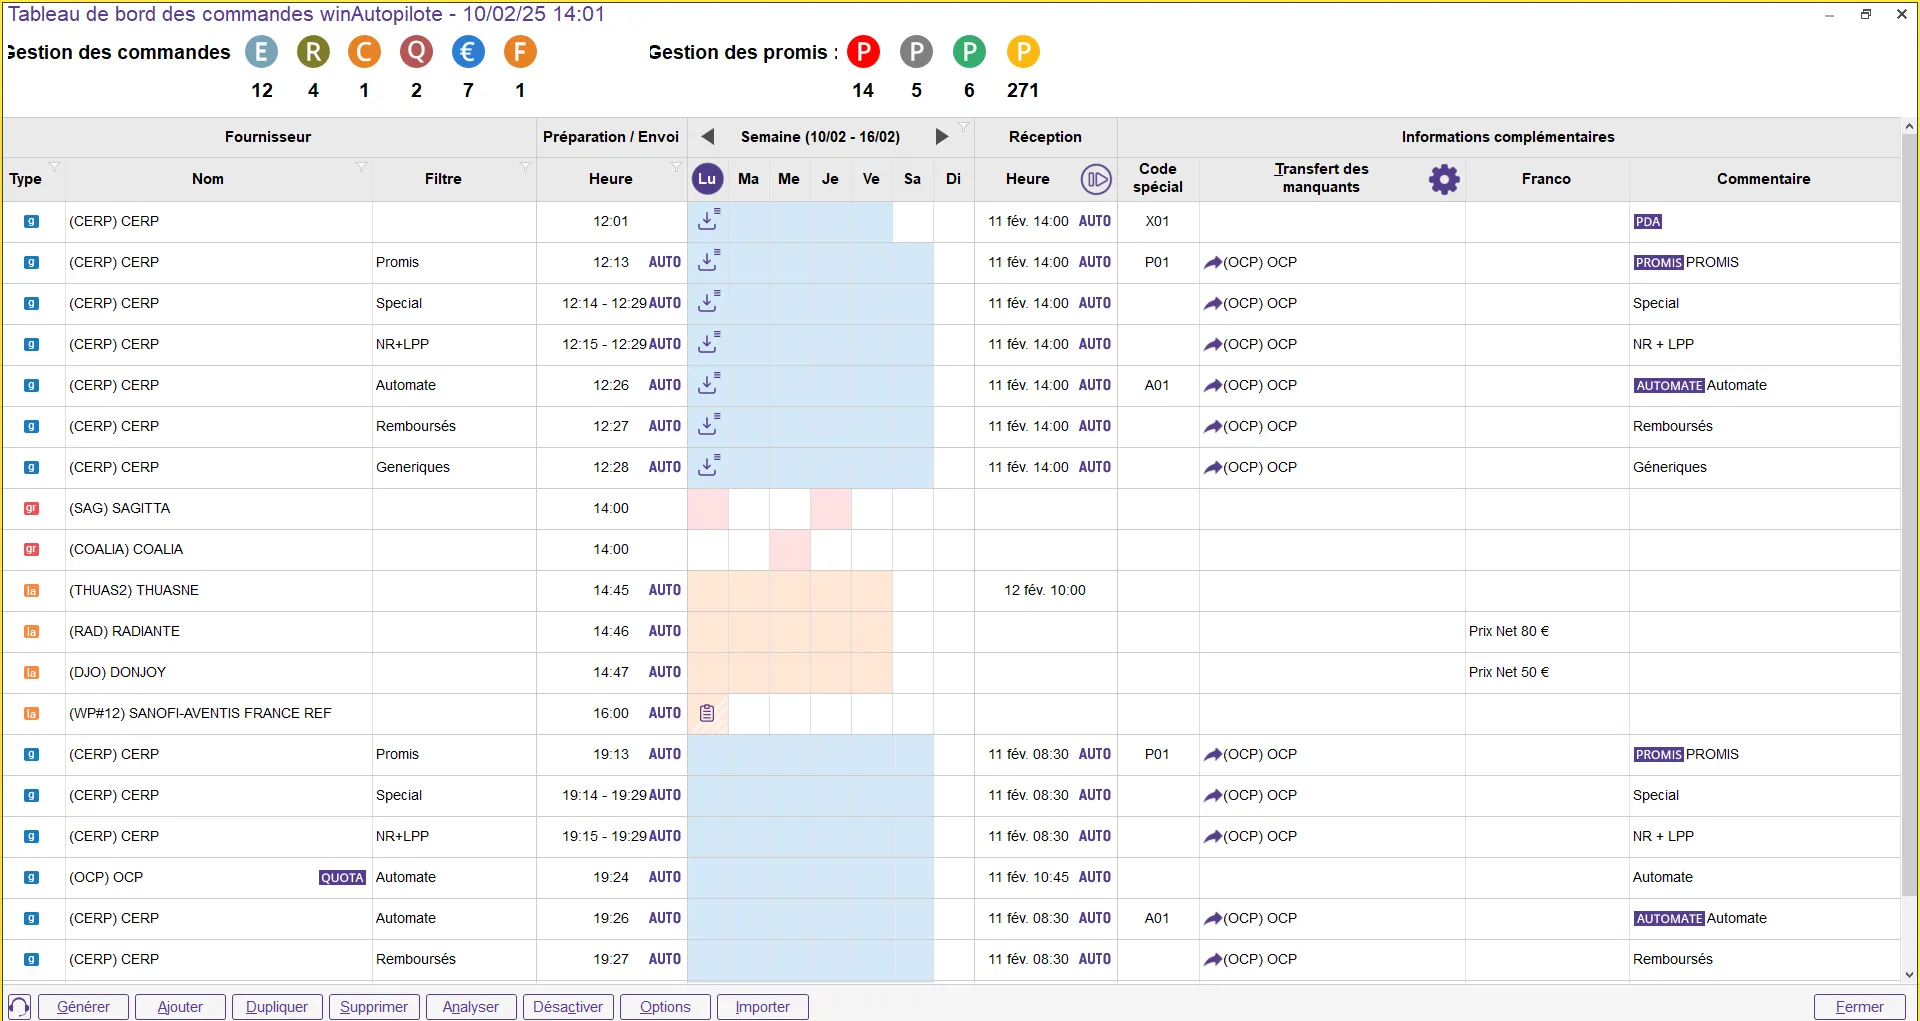Click the pink Lu cell in SAGITTA row
The width and height of the screenshot is (1920, 1021).
click(x=708, y=508)
